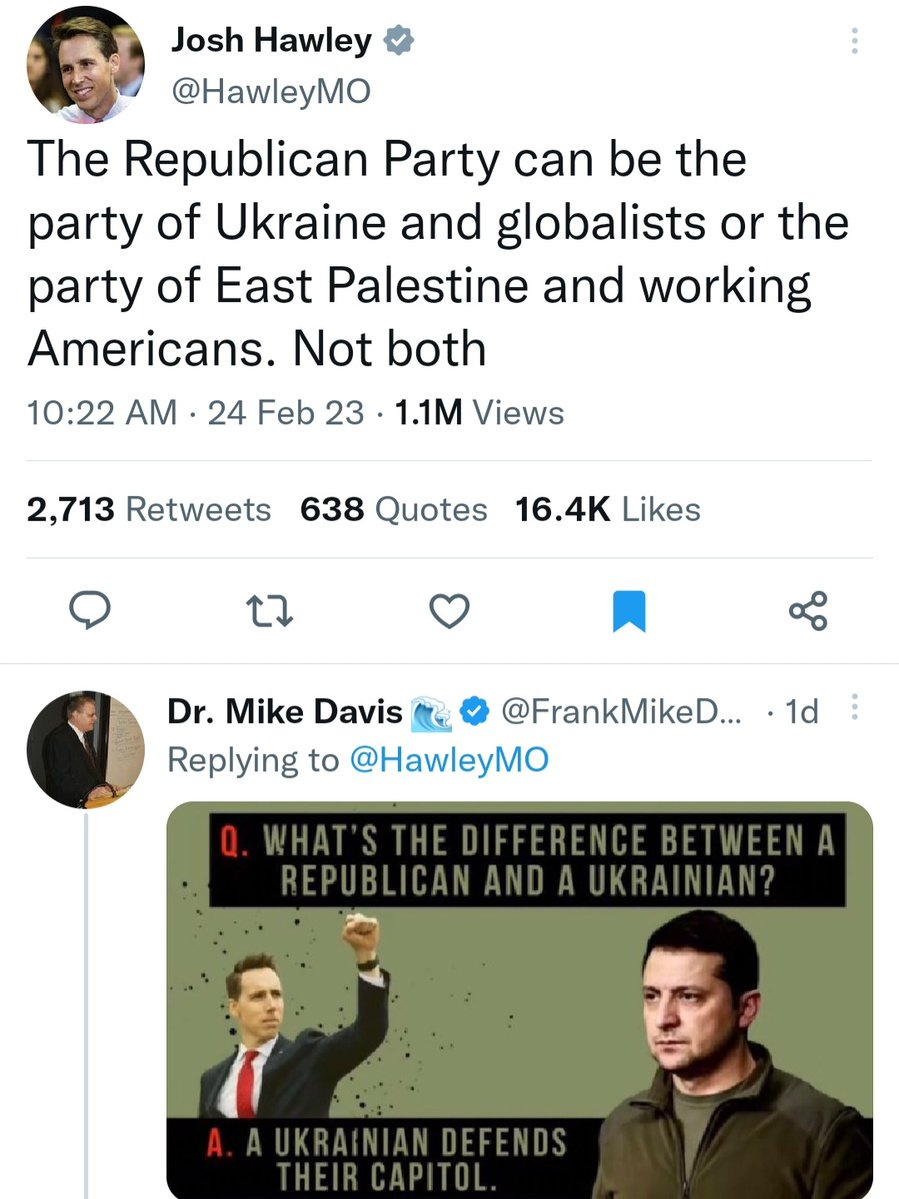Toggle the blue bookmark icon
The height and width of the screenshot is (1199, 899).
629,610
